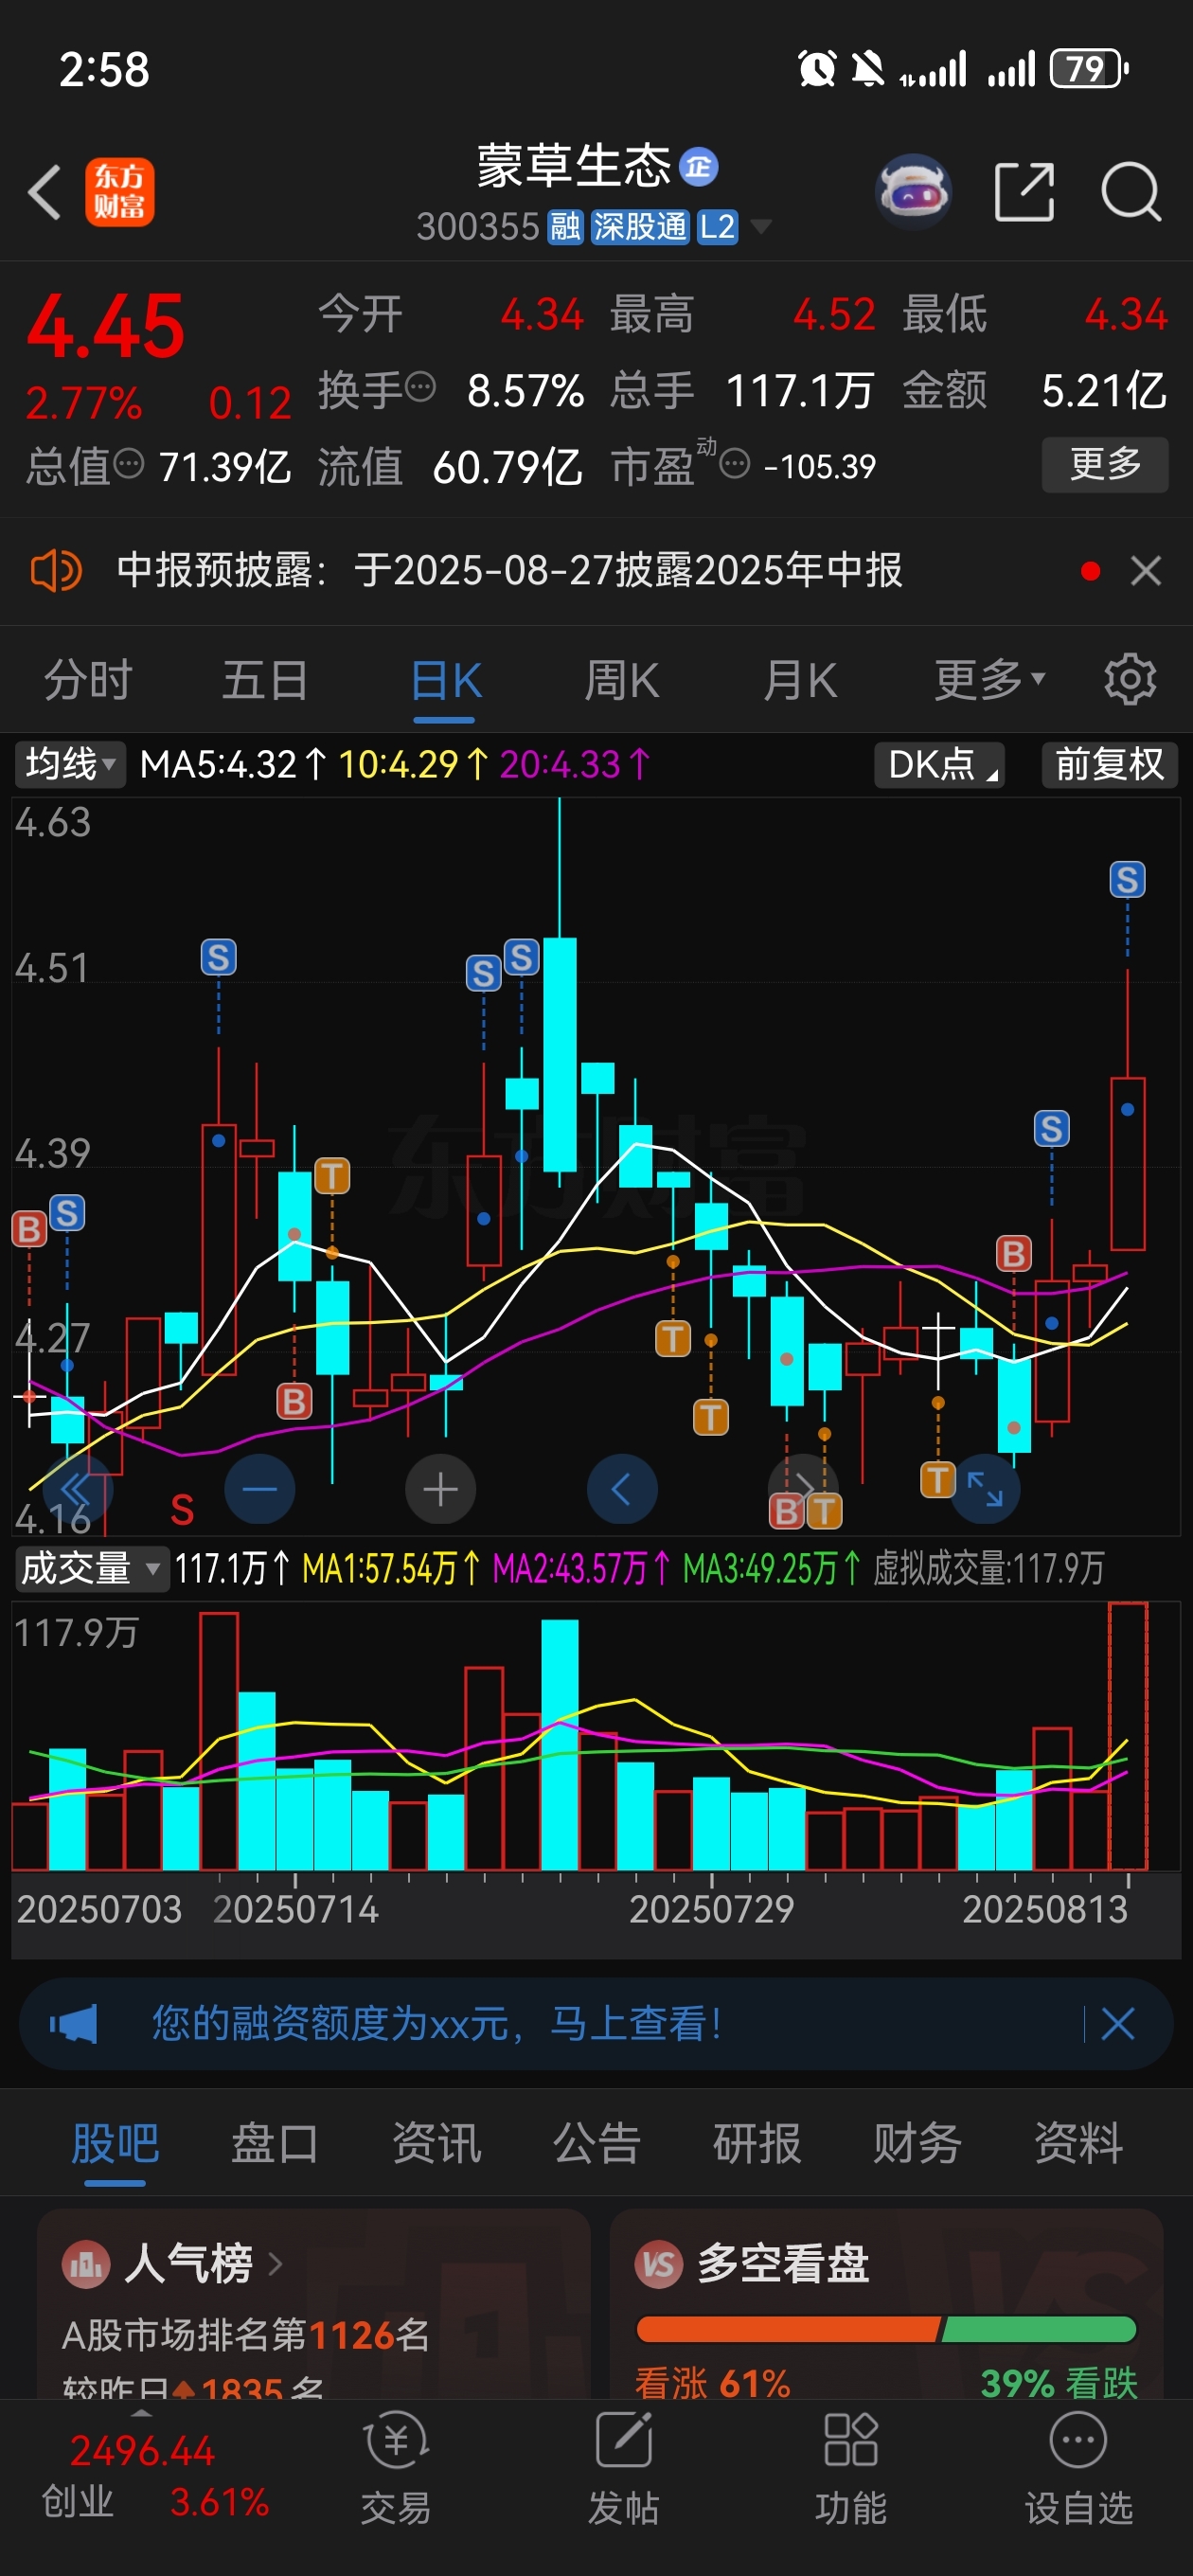Open the search magnifier icon
The image size is (1193, 2576).
click(1131, 191)
